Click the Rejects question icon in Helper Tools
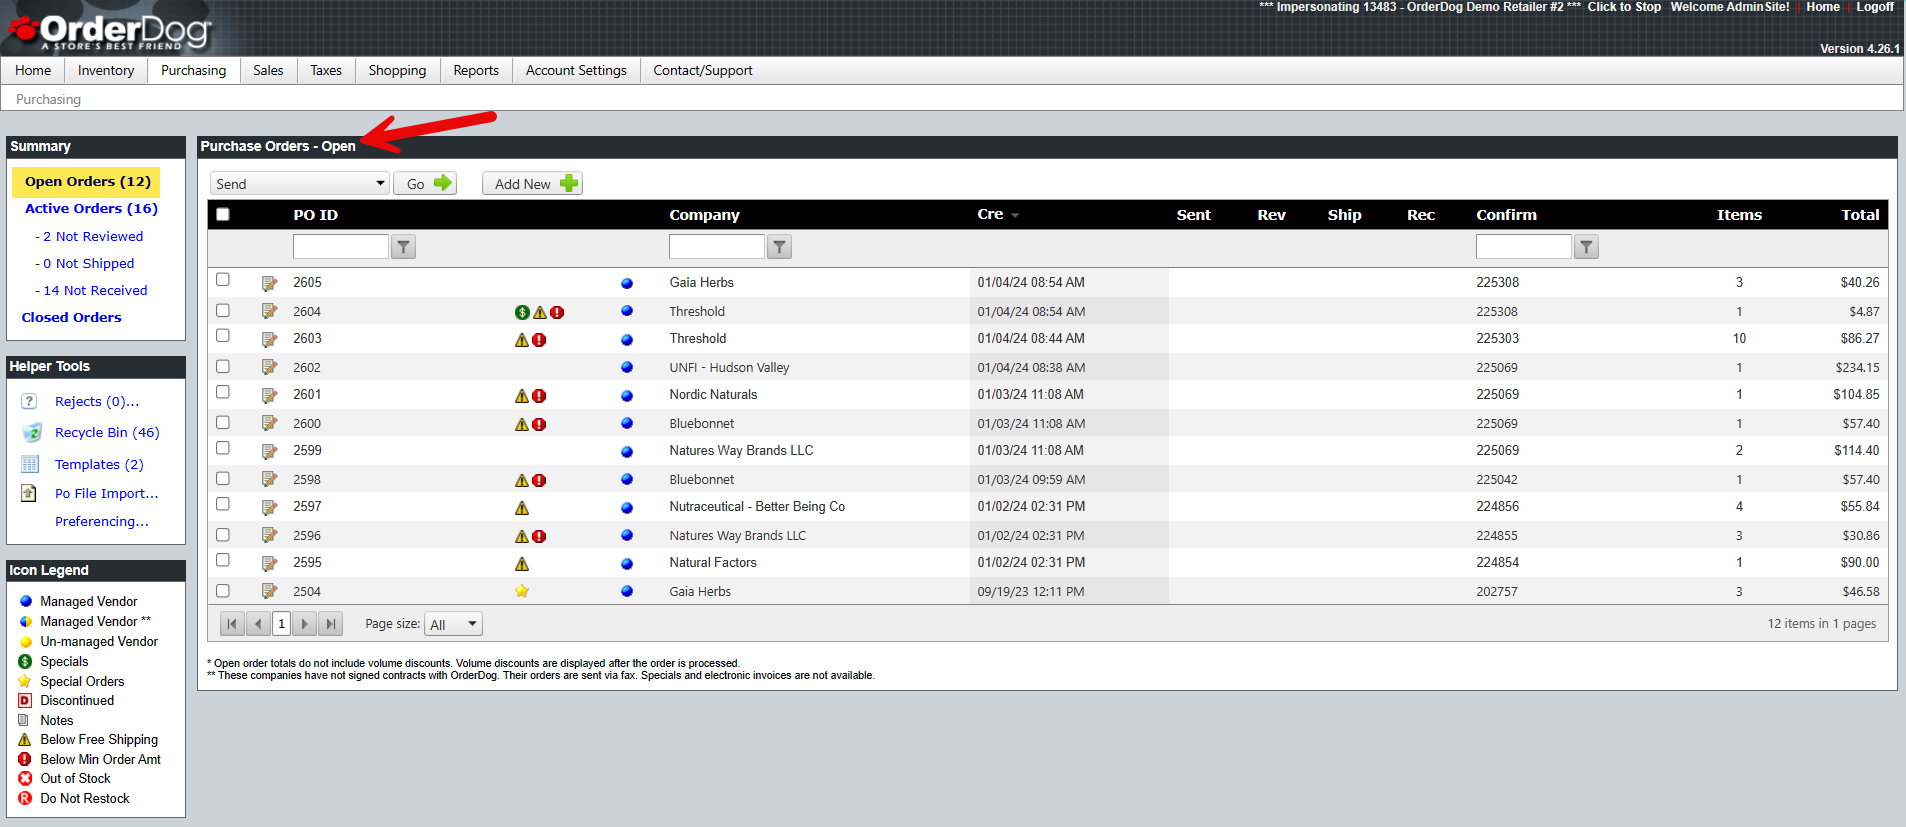Viewport: 1906px width, 827px height. (30, 401)
